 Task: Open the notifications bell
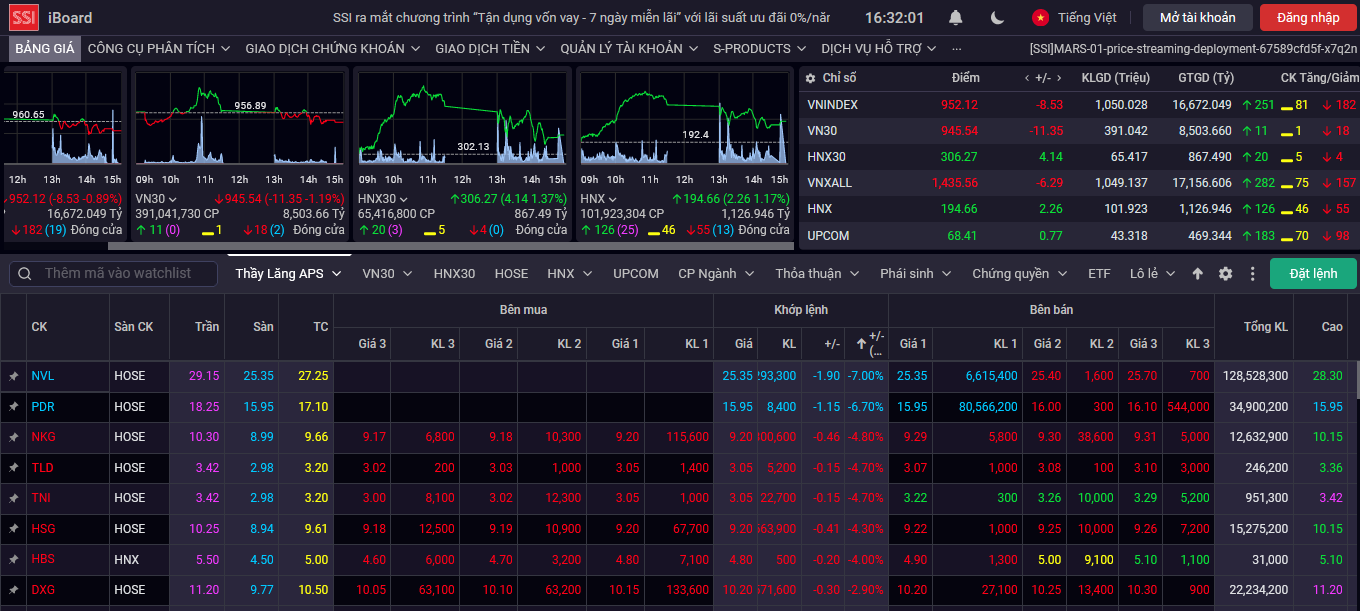click(956, 18)
